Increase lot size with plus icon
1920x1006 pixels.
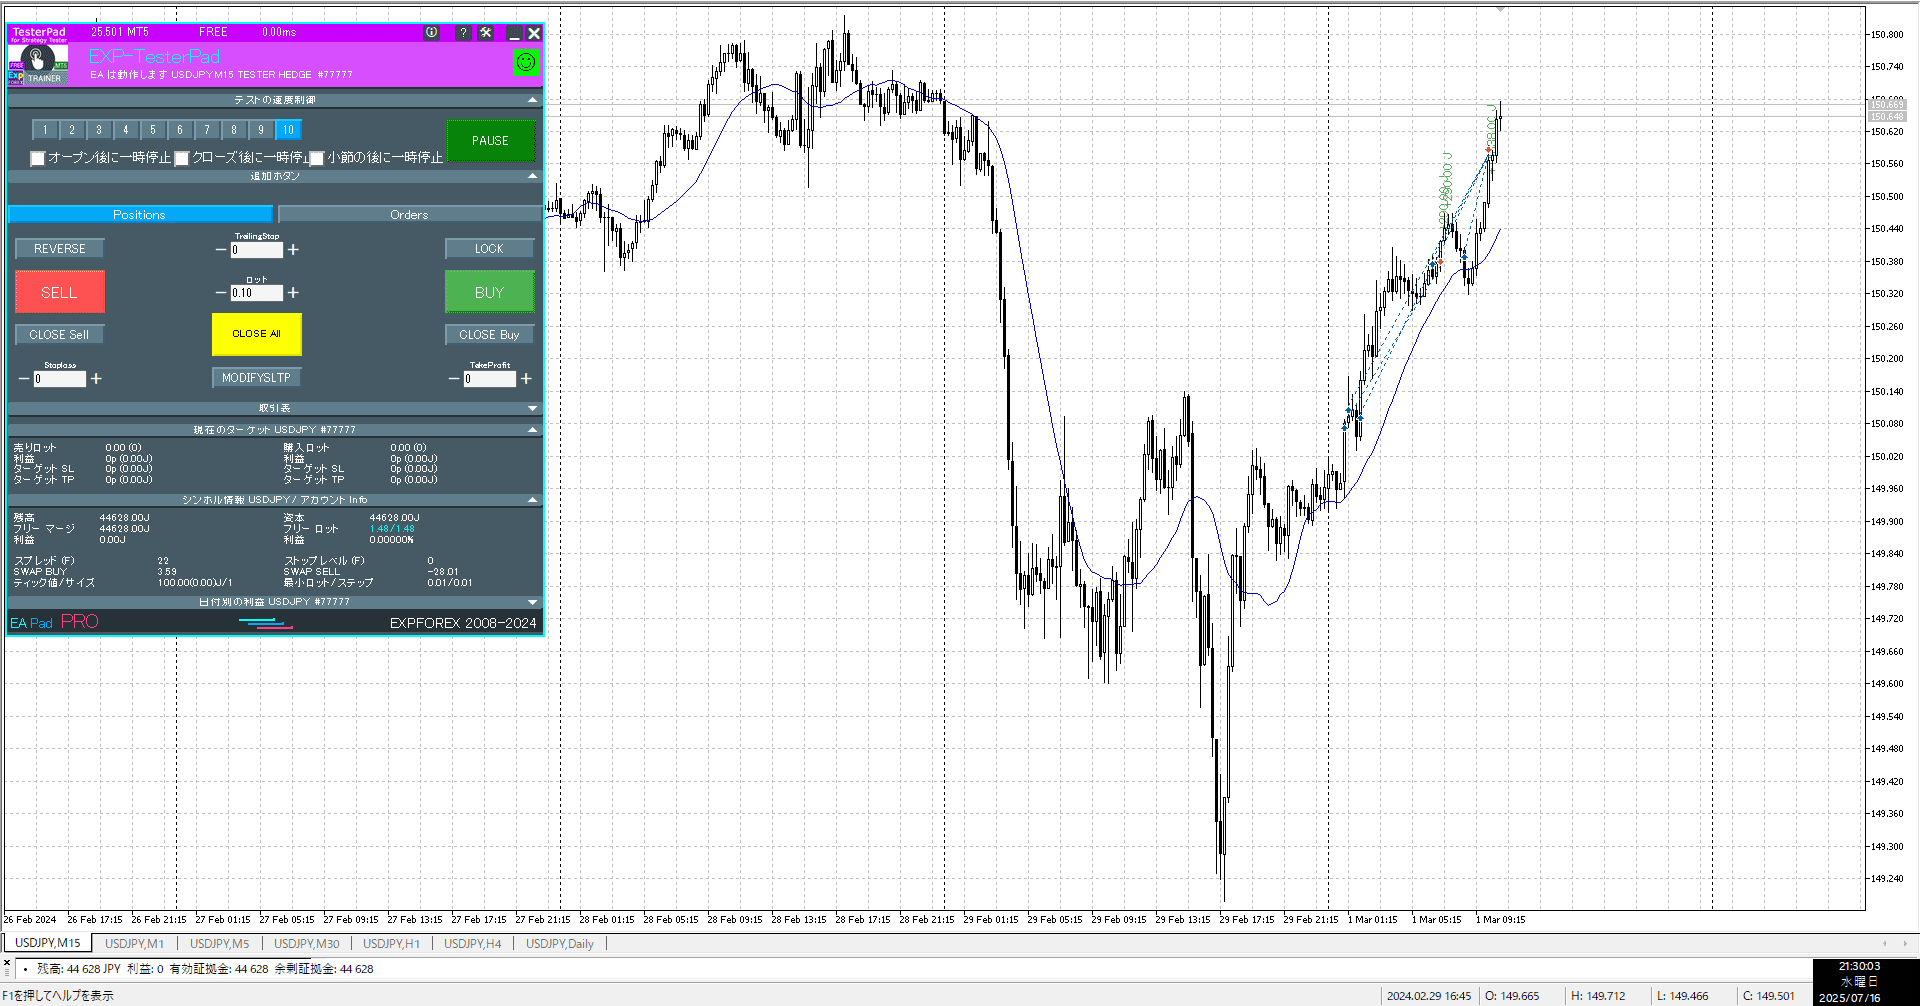pyautogui.click(x=293, y=293)
